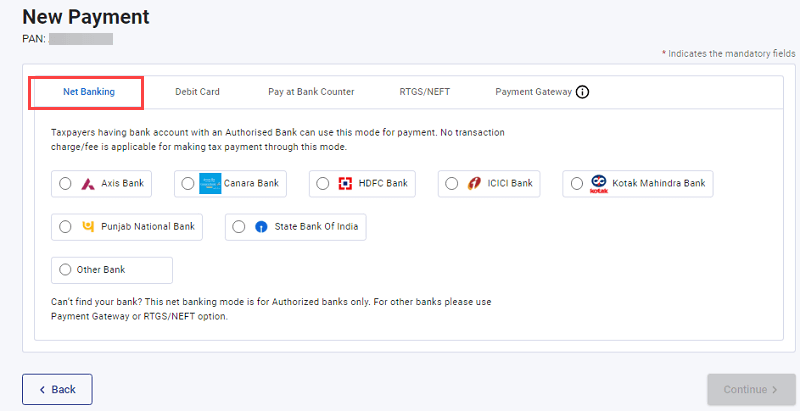Click the HDFC Bank logo icon
Image resolution: width=800 pixels, height=411 pixels.
tap(345, 184)
